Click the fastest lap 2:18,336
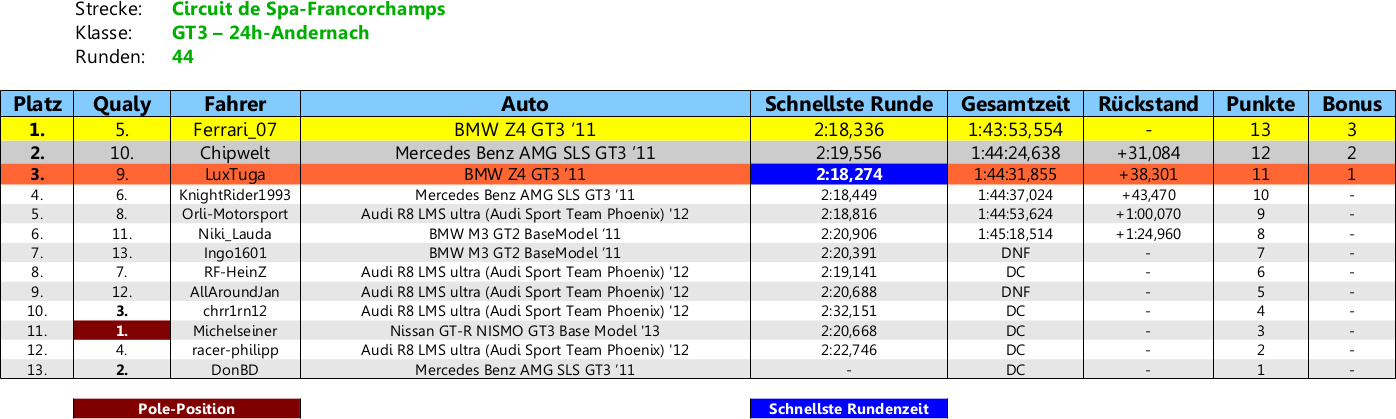This screenshot has width=1396, height=419. click(x=849, y=129)
